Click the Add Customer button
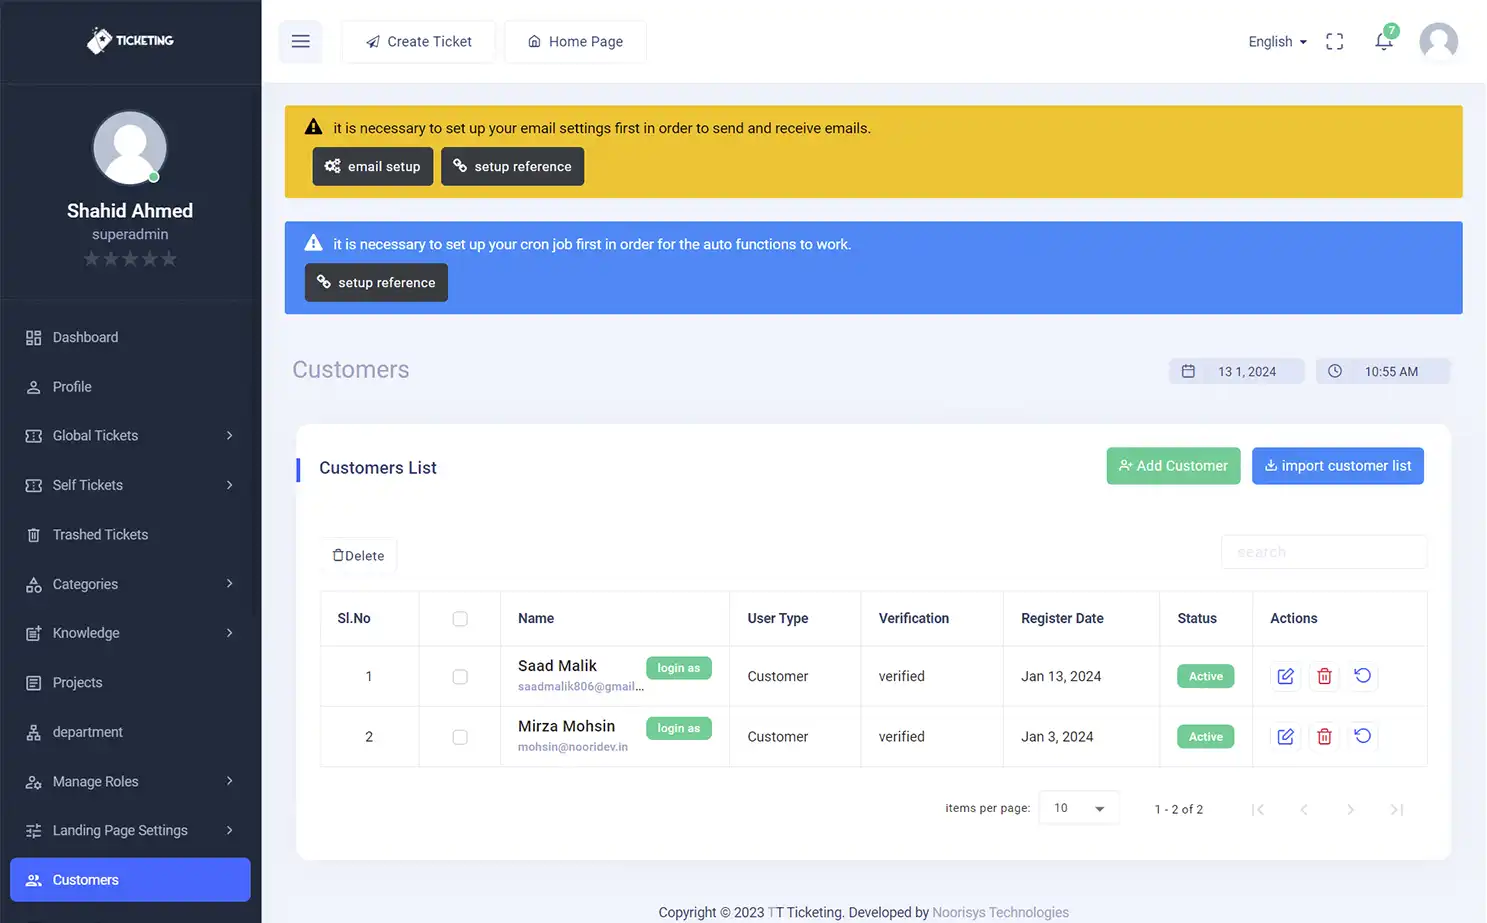Viewport: 1487px width, 923px height. [x=1173, y=466]
